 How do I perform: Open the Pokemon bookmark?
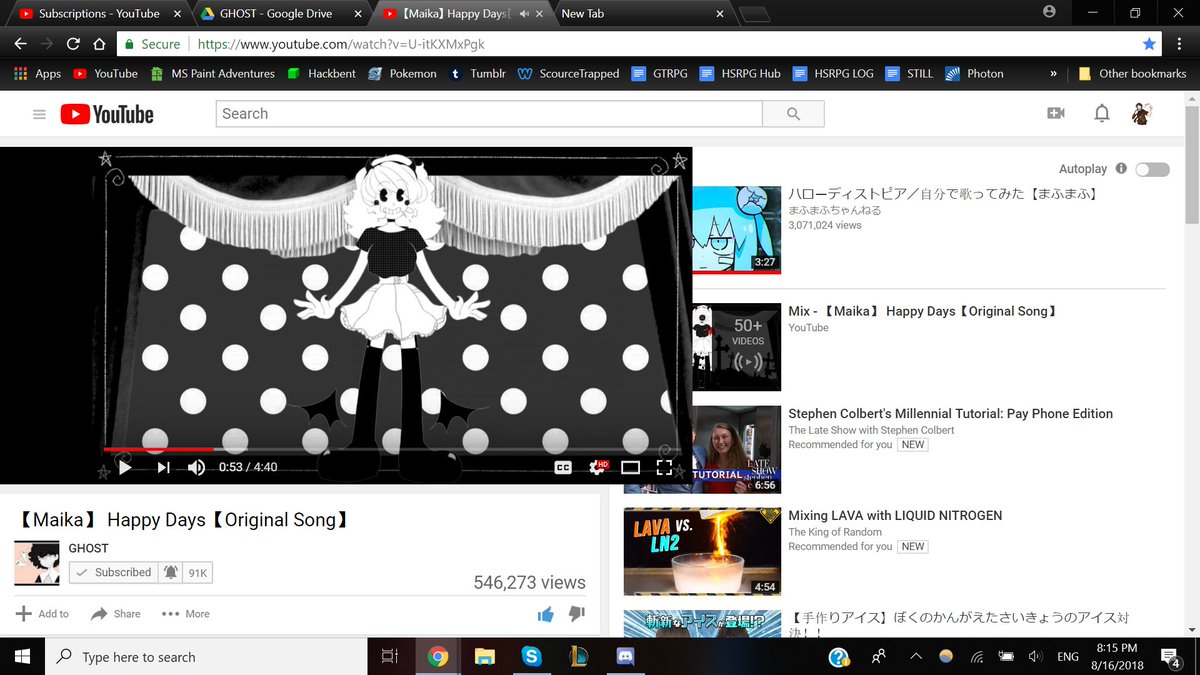click(402, 73)
